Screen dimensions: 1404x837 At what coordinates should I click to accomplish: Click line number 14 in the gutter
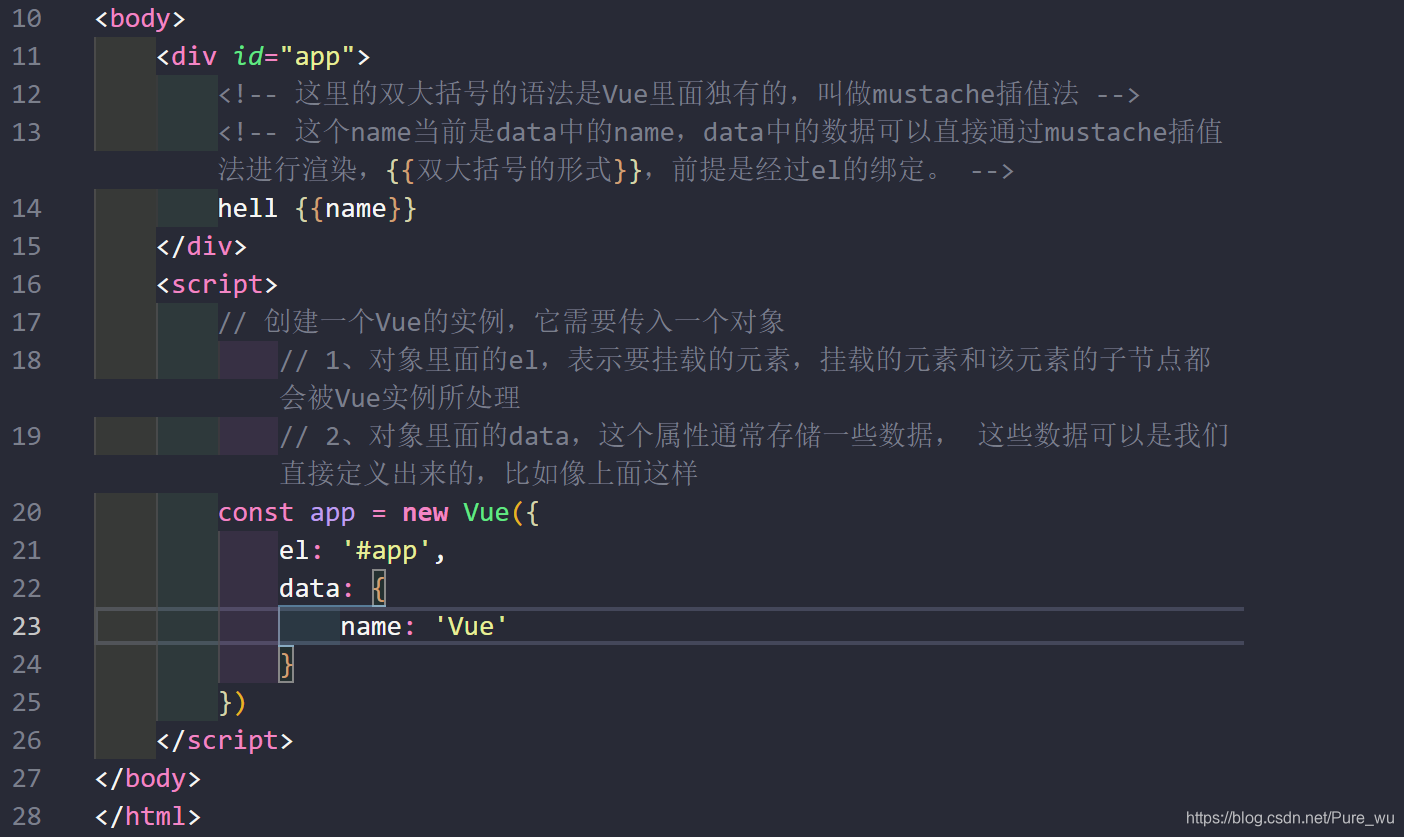pos(27,208)
